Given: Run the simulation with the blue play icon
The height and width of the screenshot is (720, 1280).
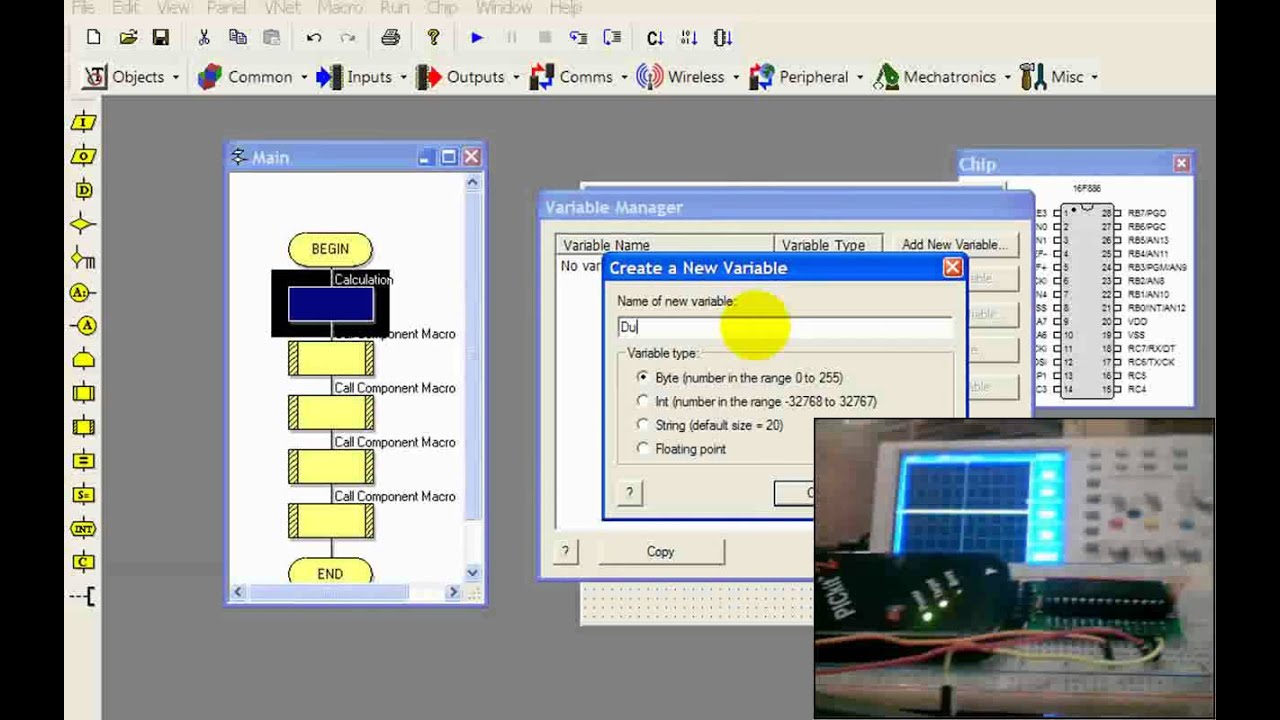Looking at the screenshot, I should pos(477,38).
